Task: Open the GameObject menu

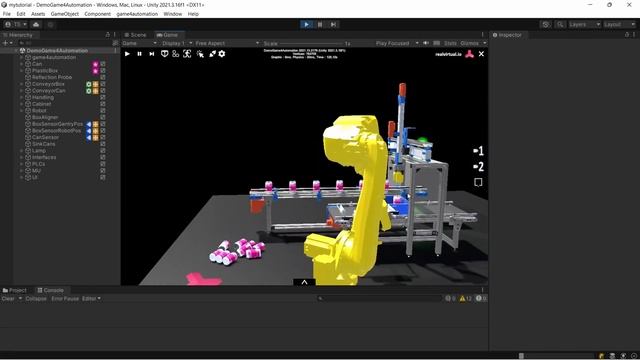Action: coord(64,14)
